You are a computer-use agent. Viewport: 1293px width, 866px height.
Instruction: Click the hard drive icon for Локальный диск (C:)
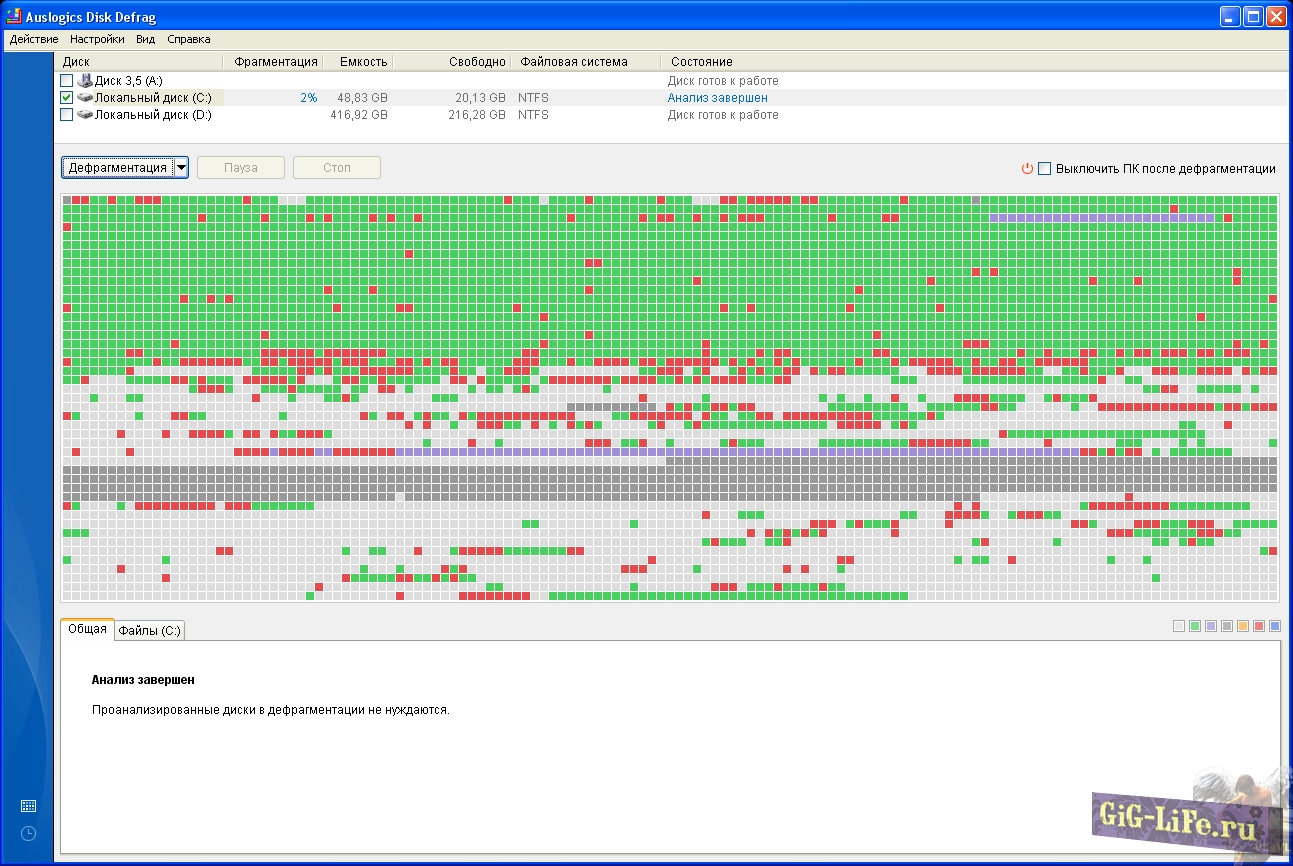[85, 98]
